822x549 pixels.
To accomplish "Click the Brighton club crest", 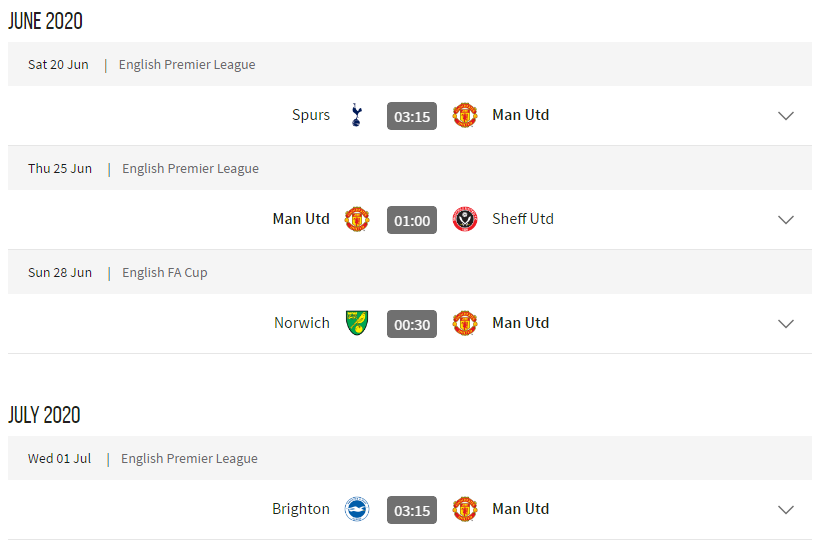I will pyautogui.click(x=357, y=510).
